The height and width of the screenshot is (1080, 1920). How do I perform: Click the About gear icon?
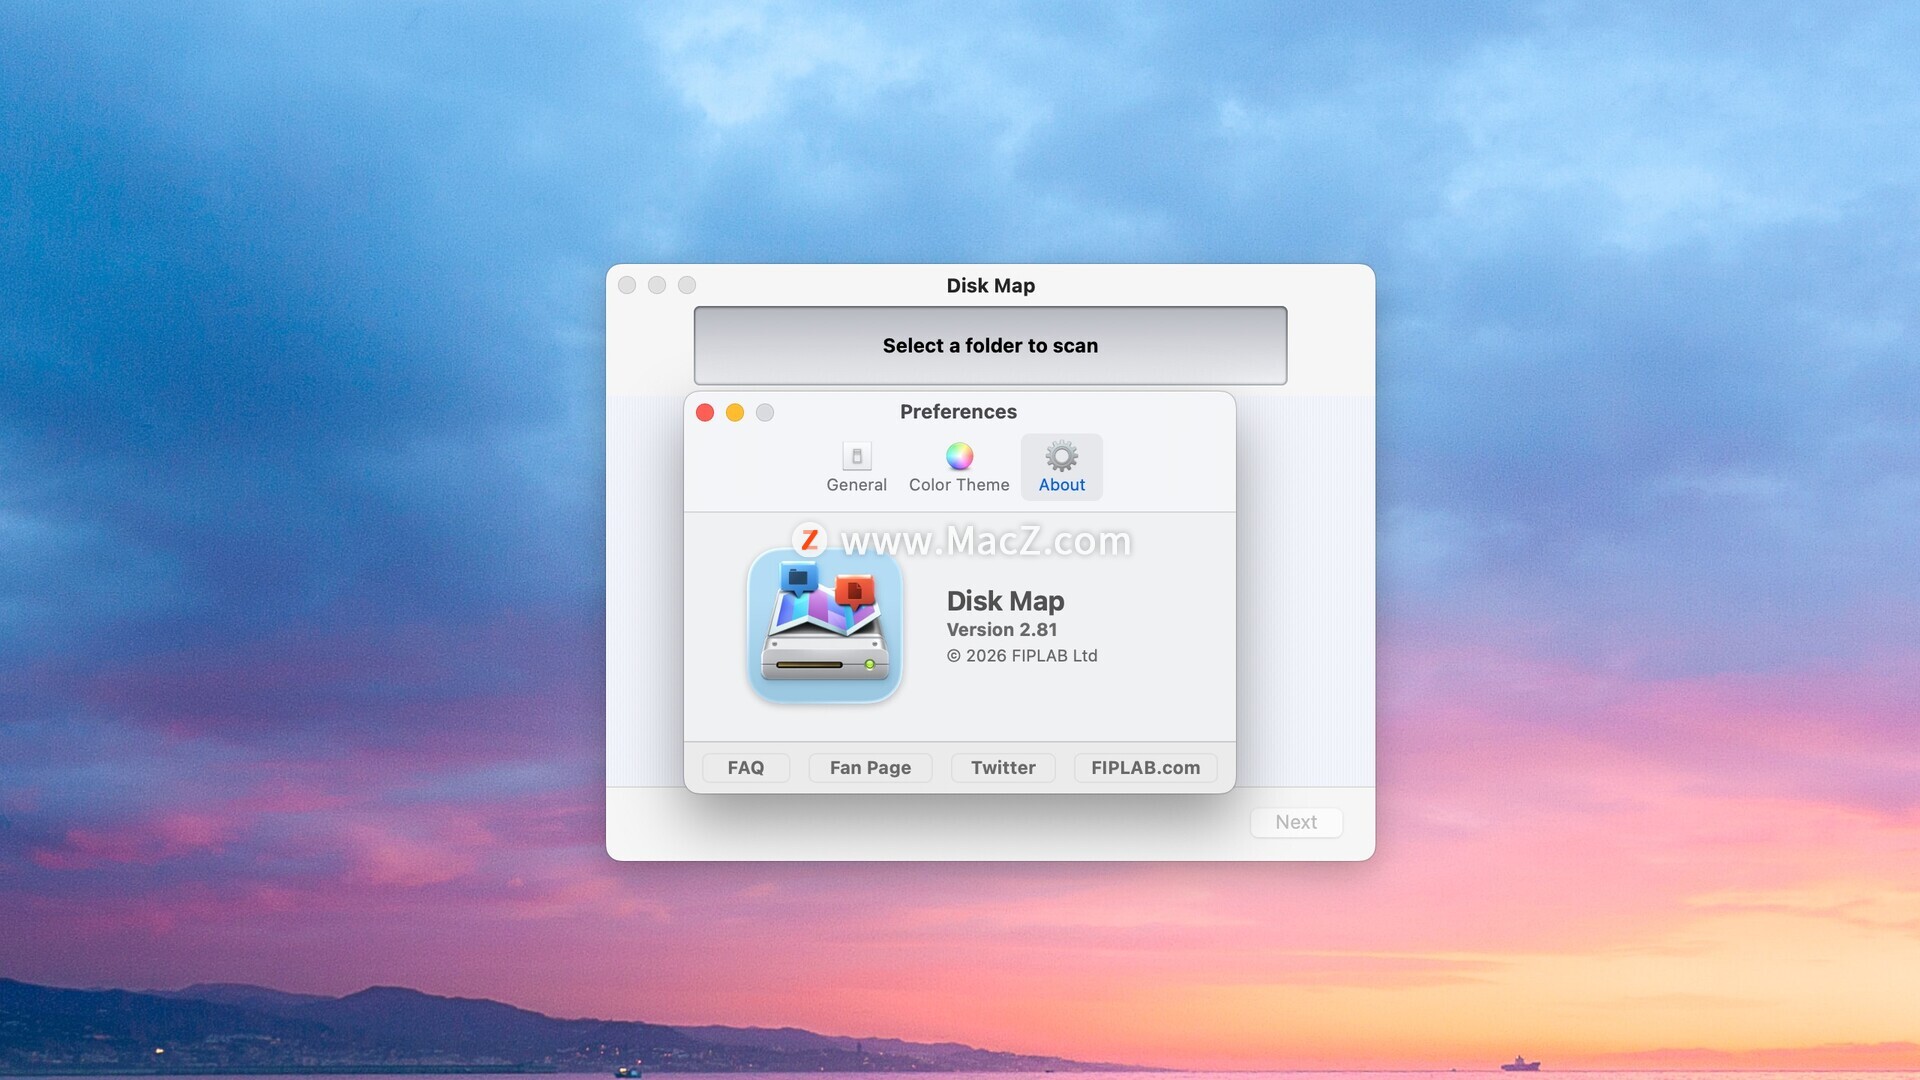click(x=1061, y=457)
